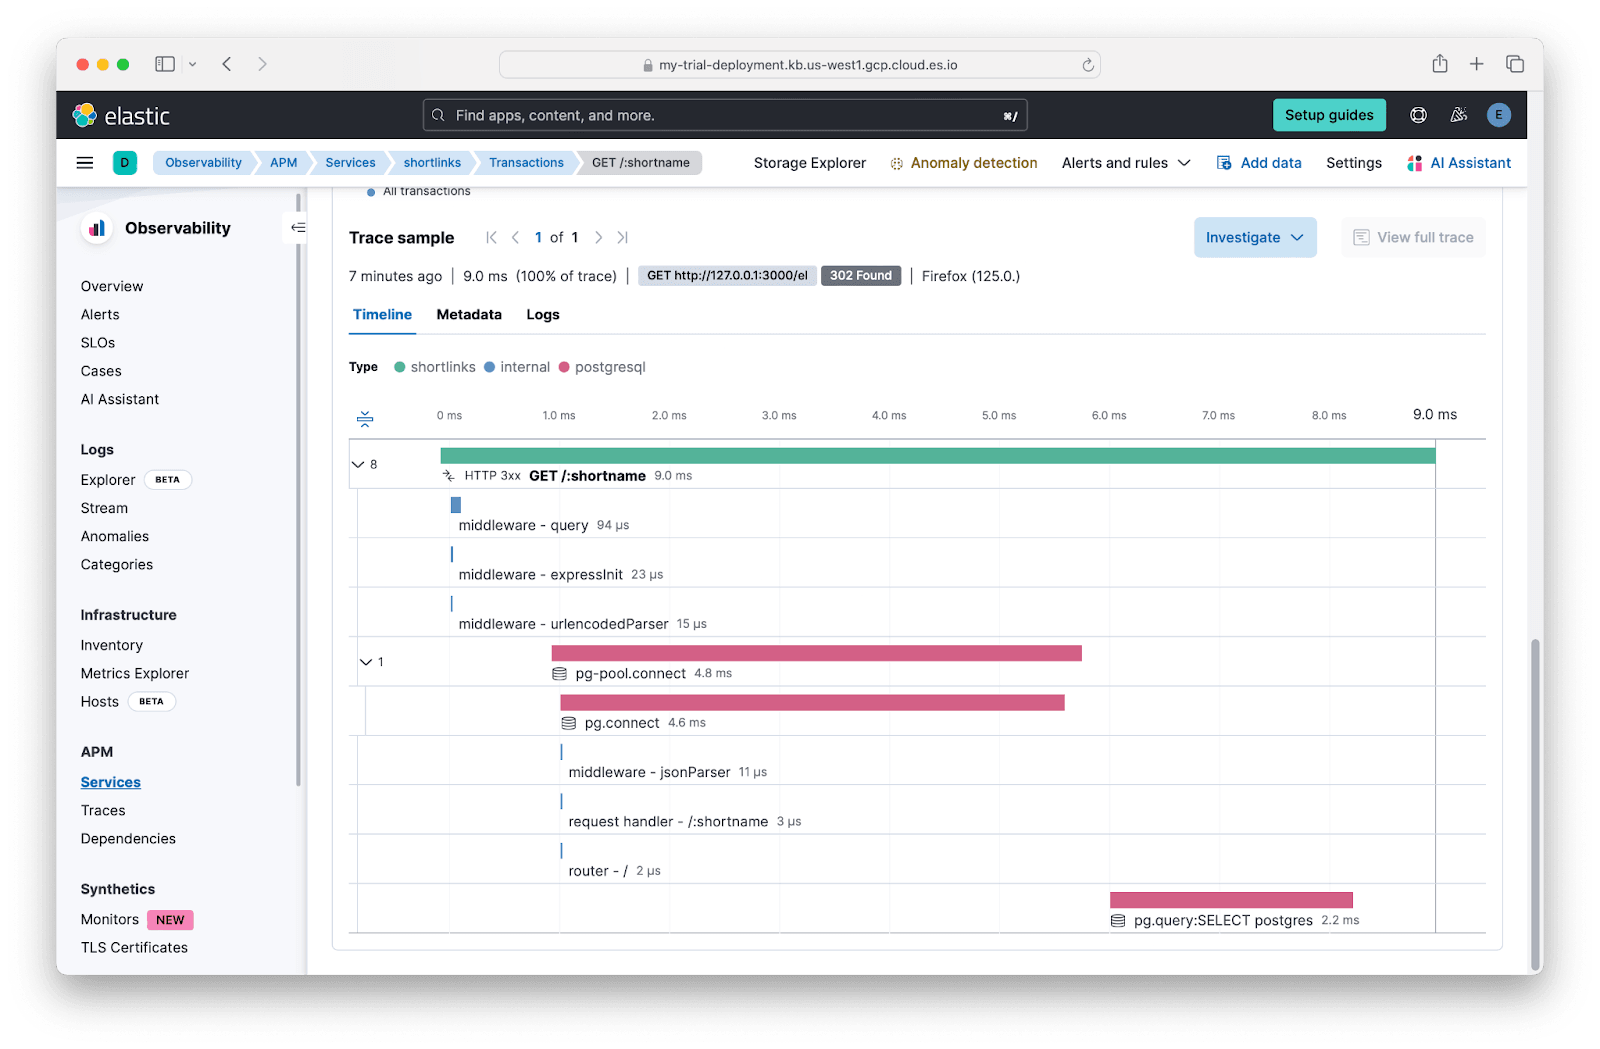1600x1049 pixels.
Task: Open the Investigate dropdown
Action: point(1255,237)
